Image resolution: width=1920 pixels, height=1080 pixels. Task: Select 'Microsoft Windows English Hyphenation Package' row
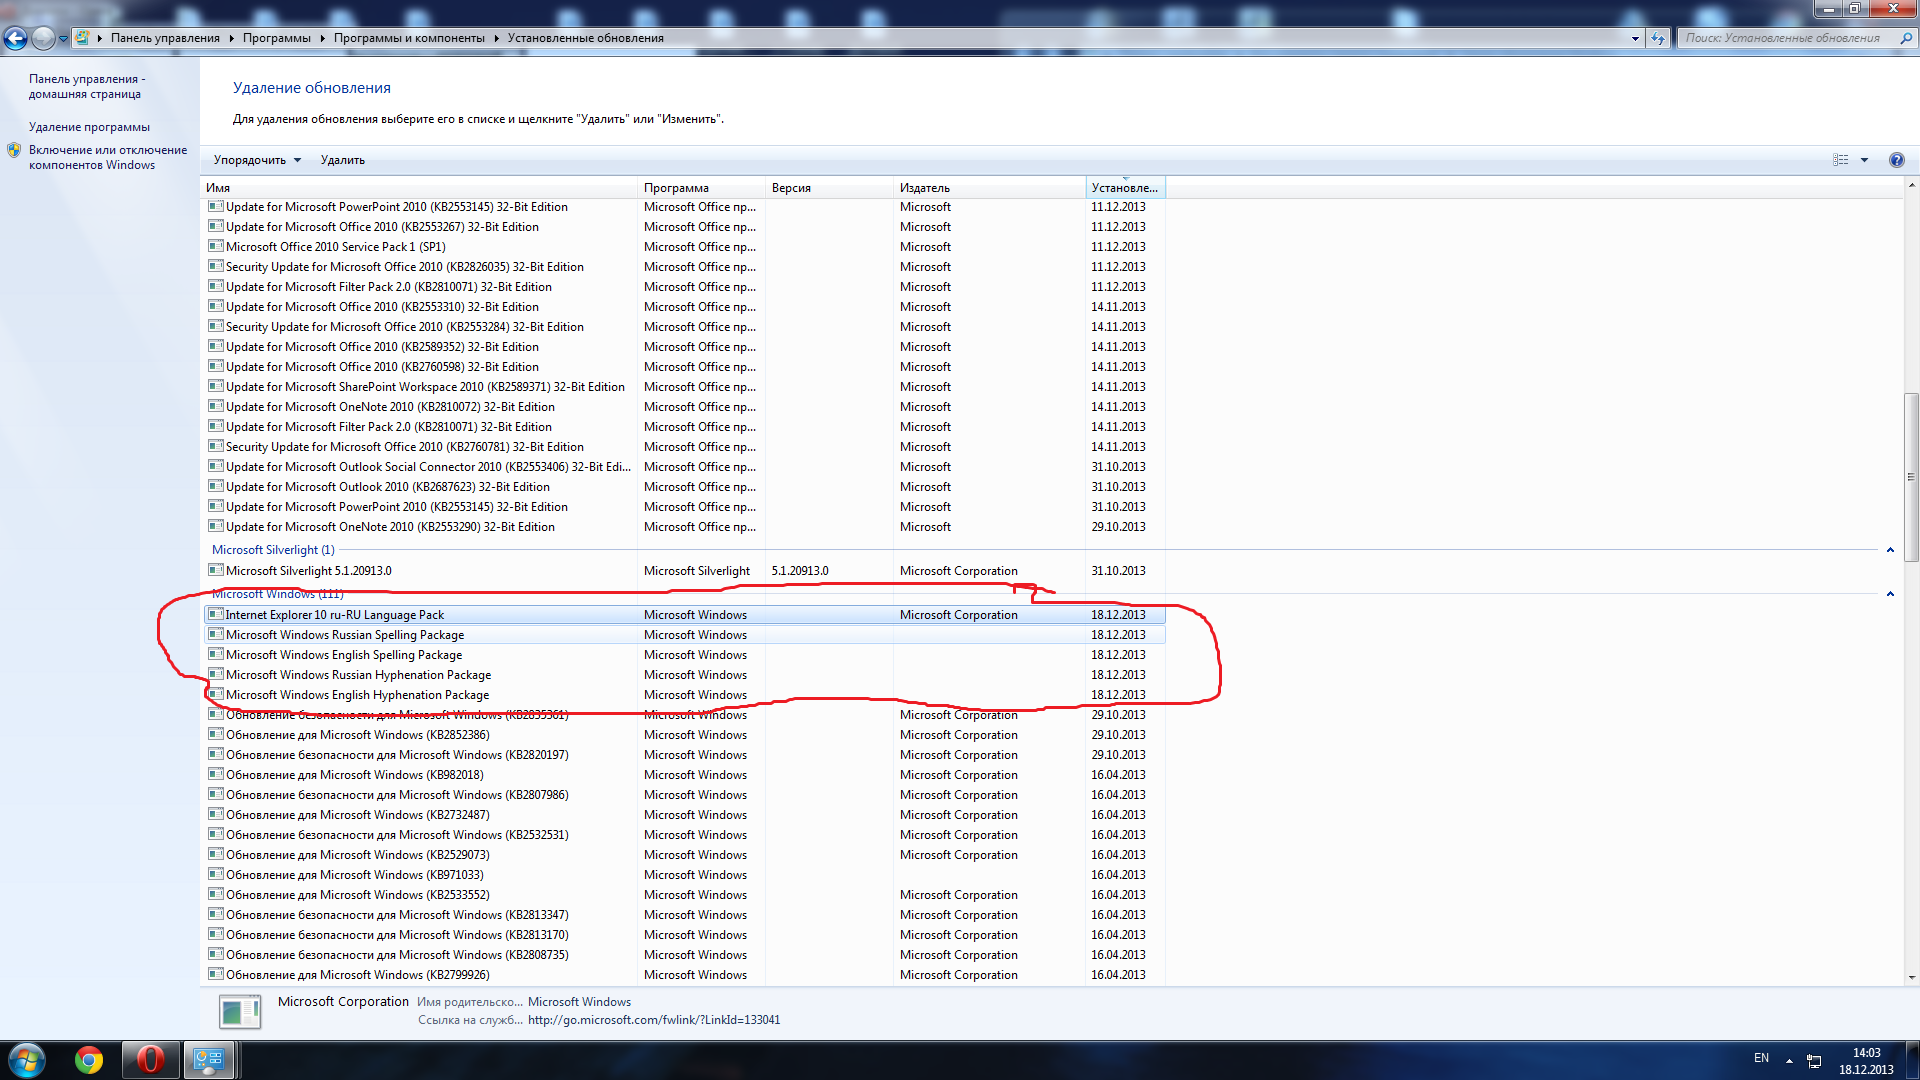(x=685, y=695)
